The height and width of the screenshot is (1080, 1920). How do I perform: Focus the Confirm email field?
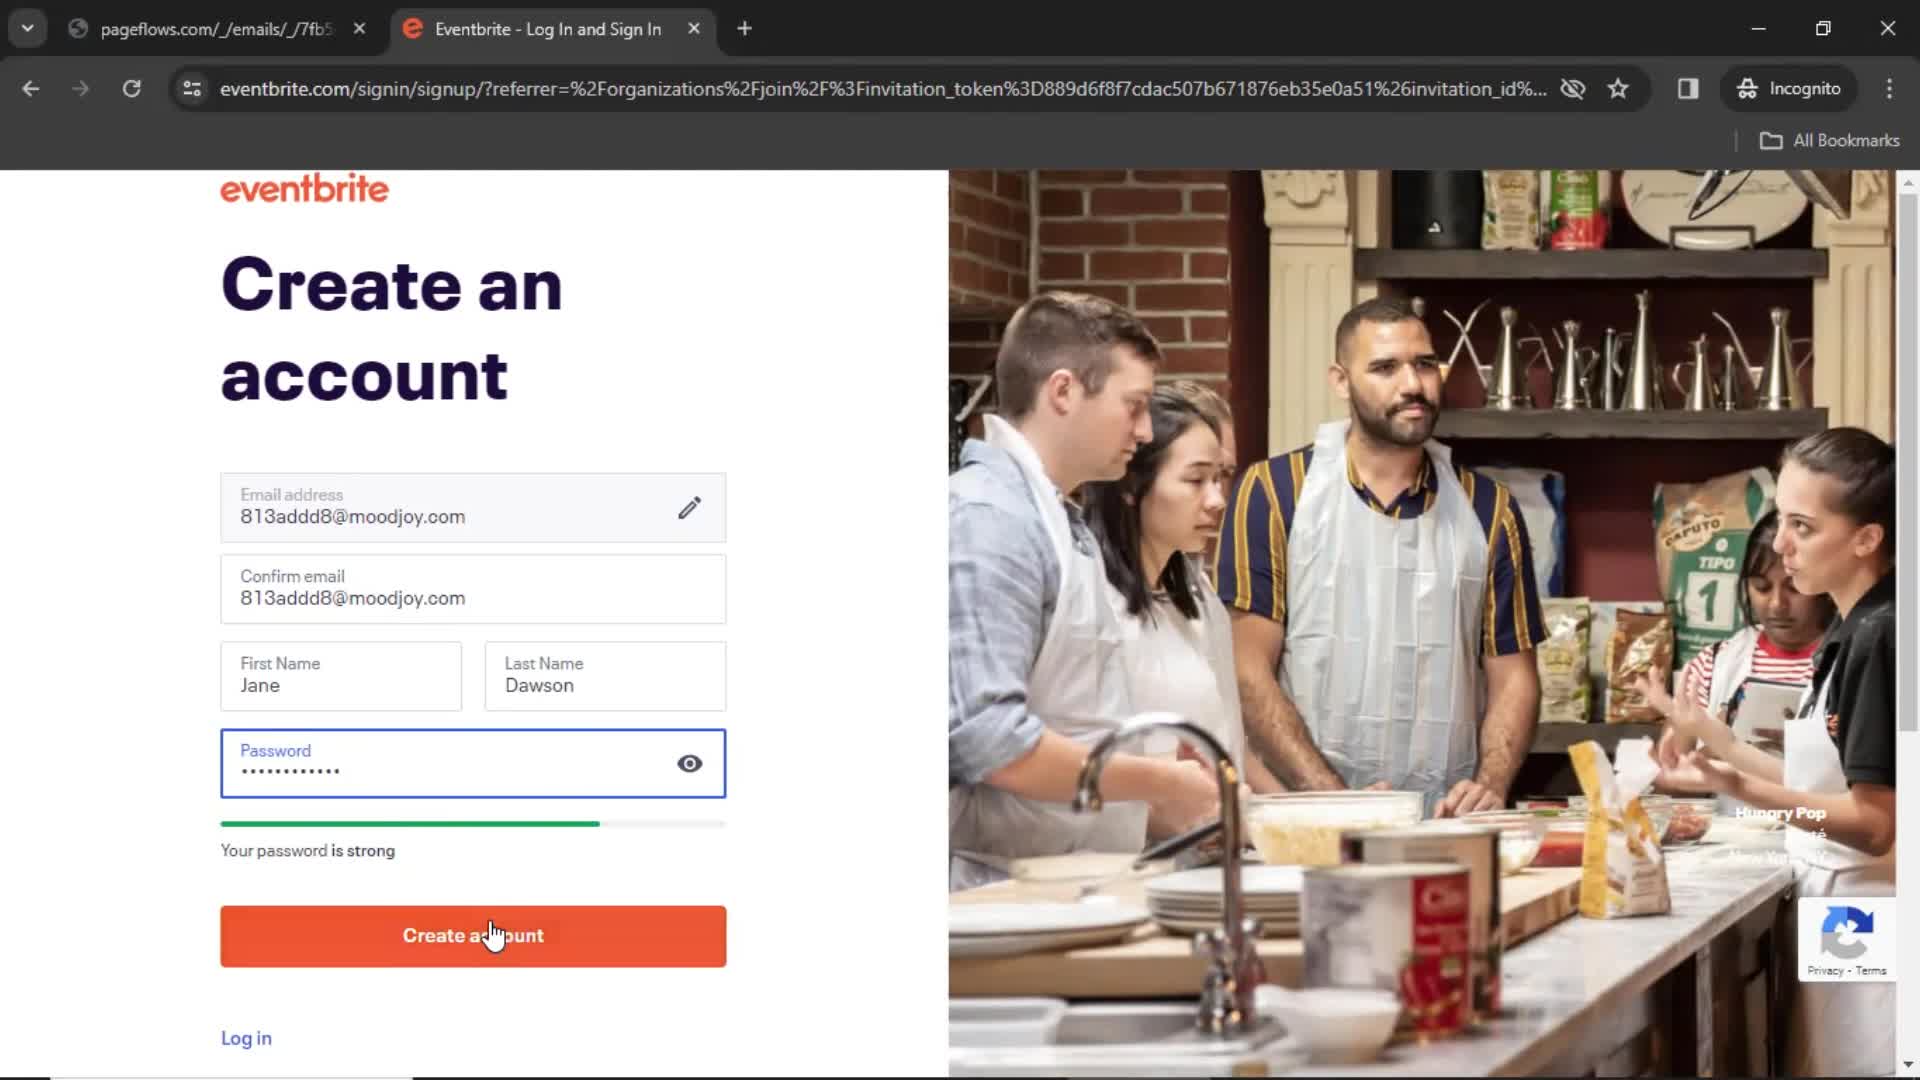point(473,589)
